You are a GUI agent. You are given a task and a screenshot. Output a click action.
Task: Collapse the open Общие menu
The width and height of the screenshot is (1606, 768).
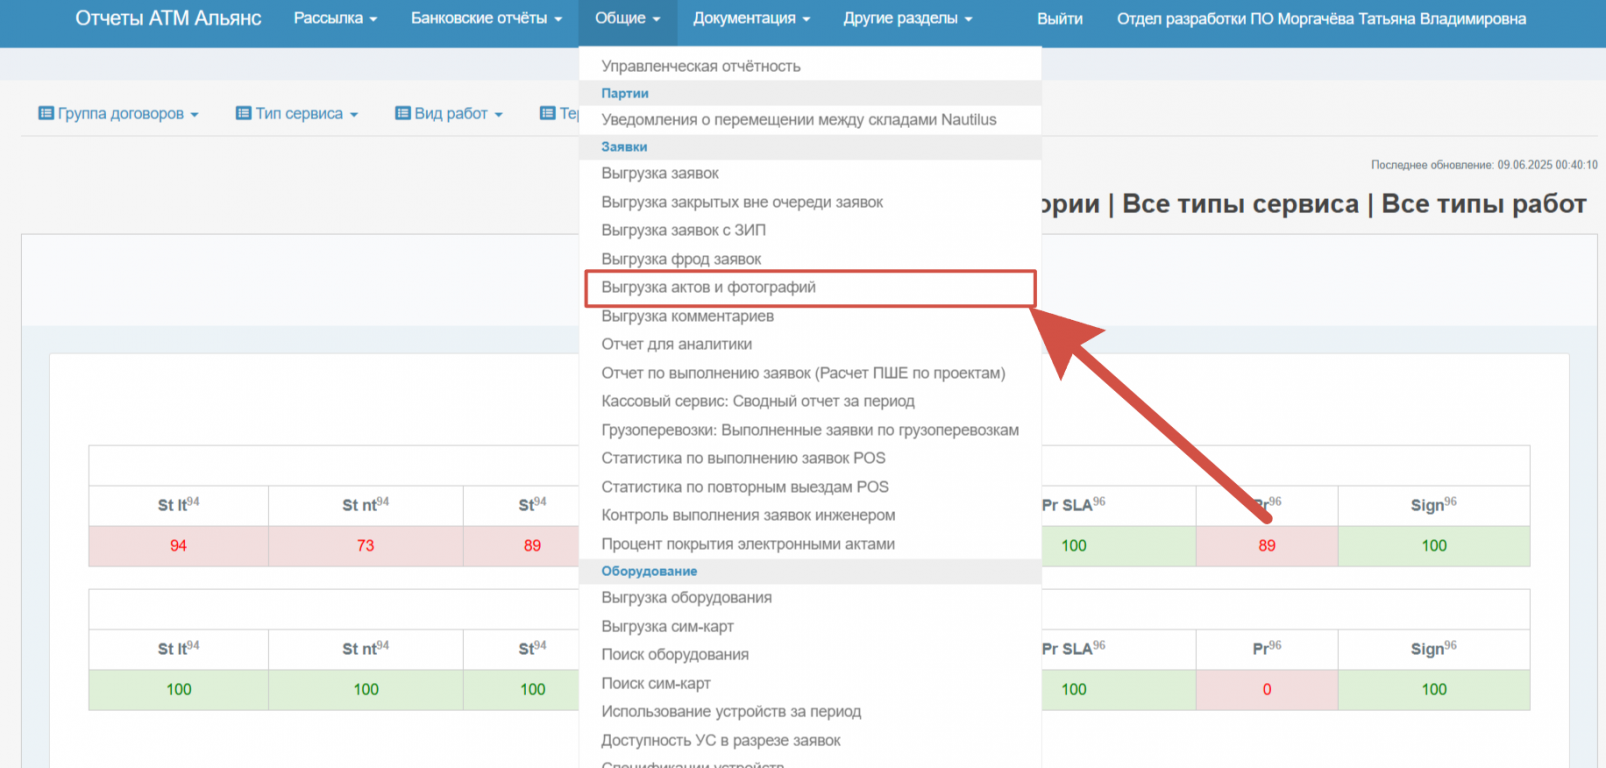pos(627,18)
